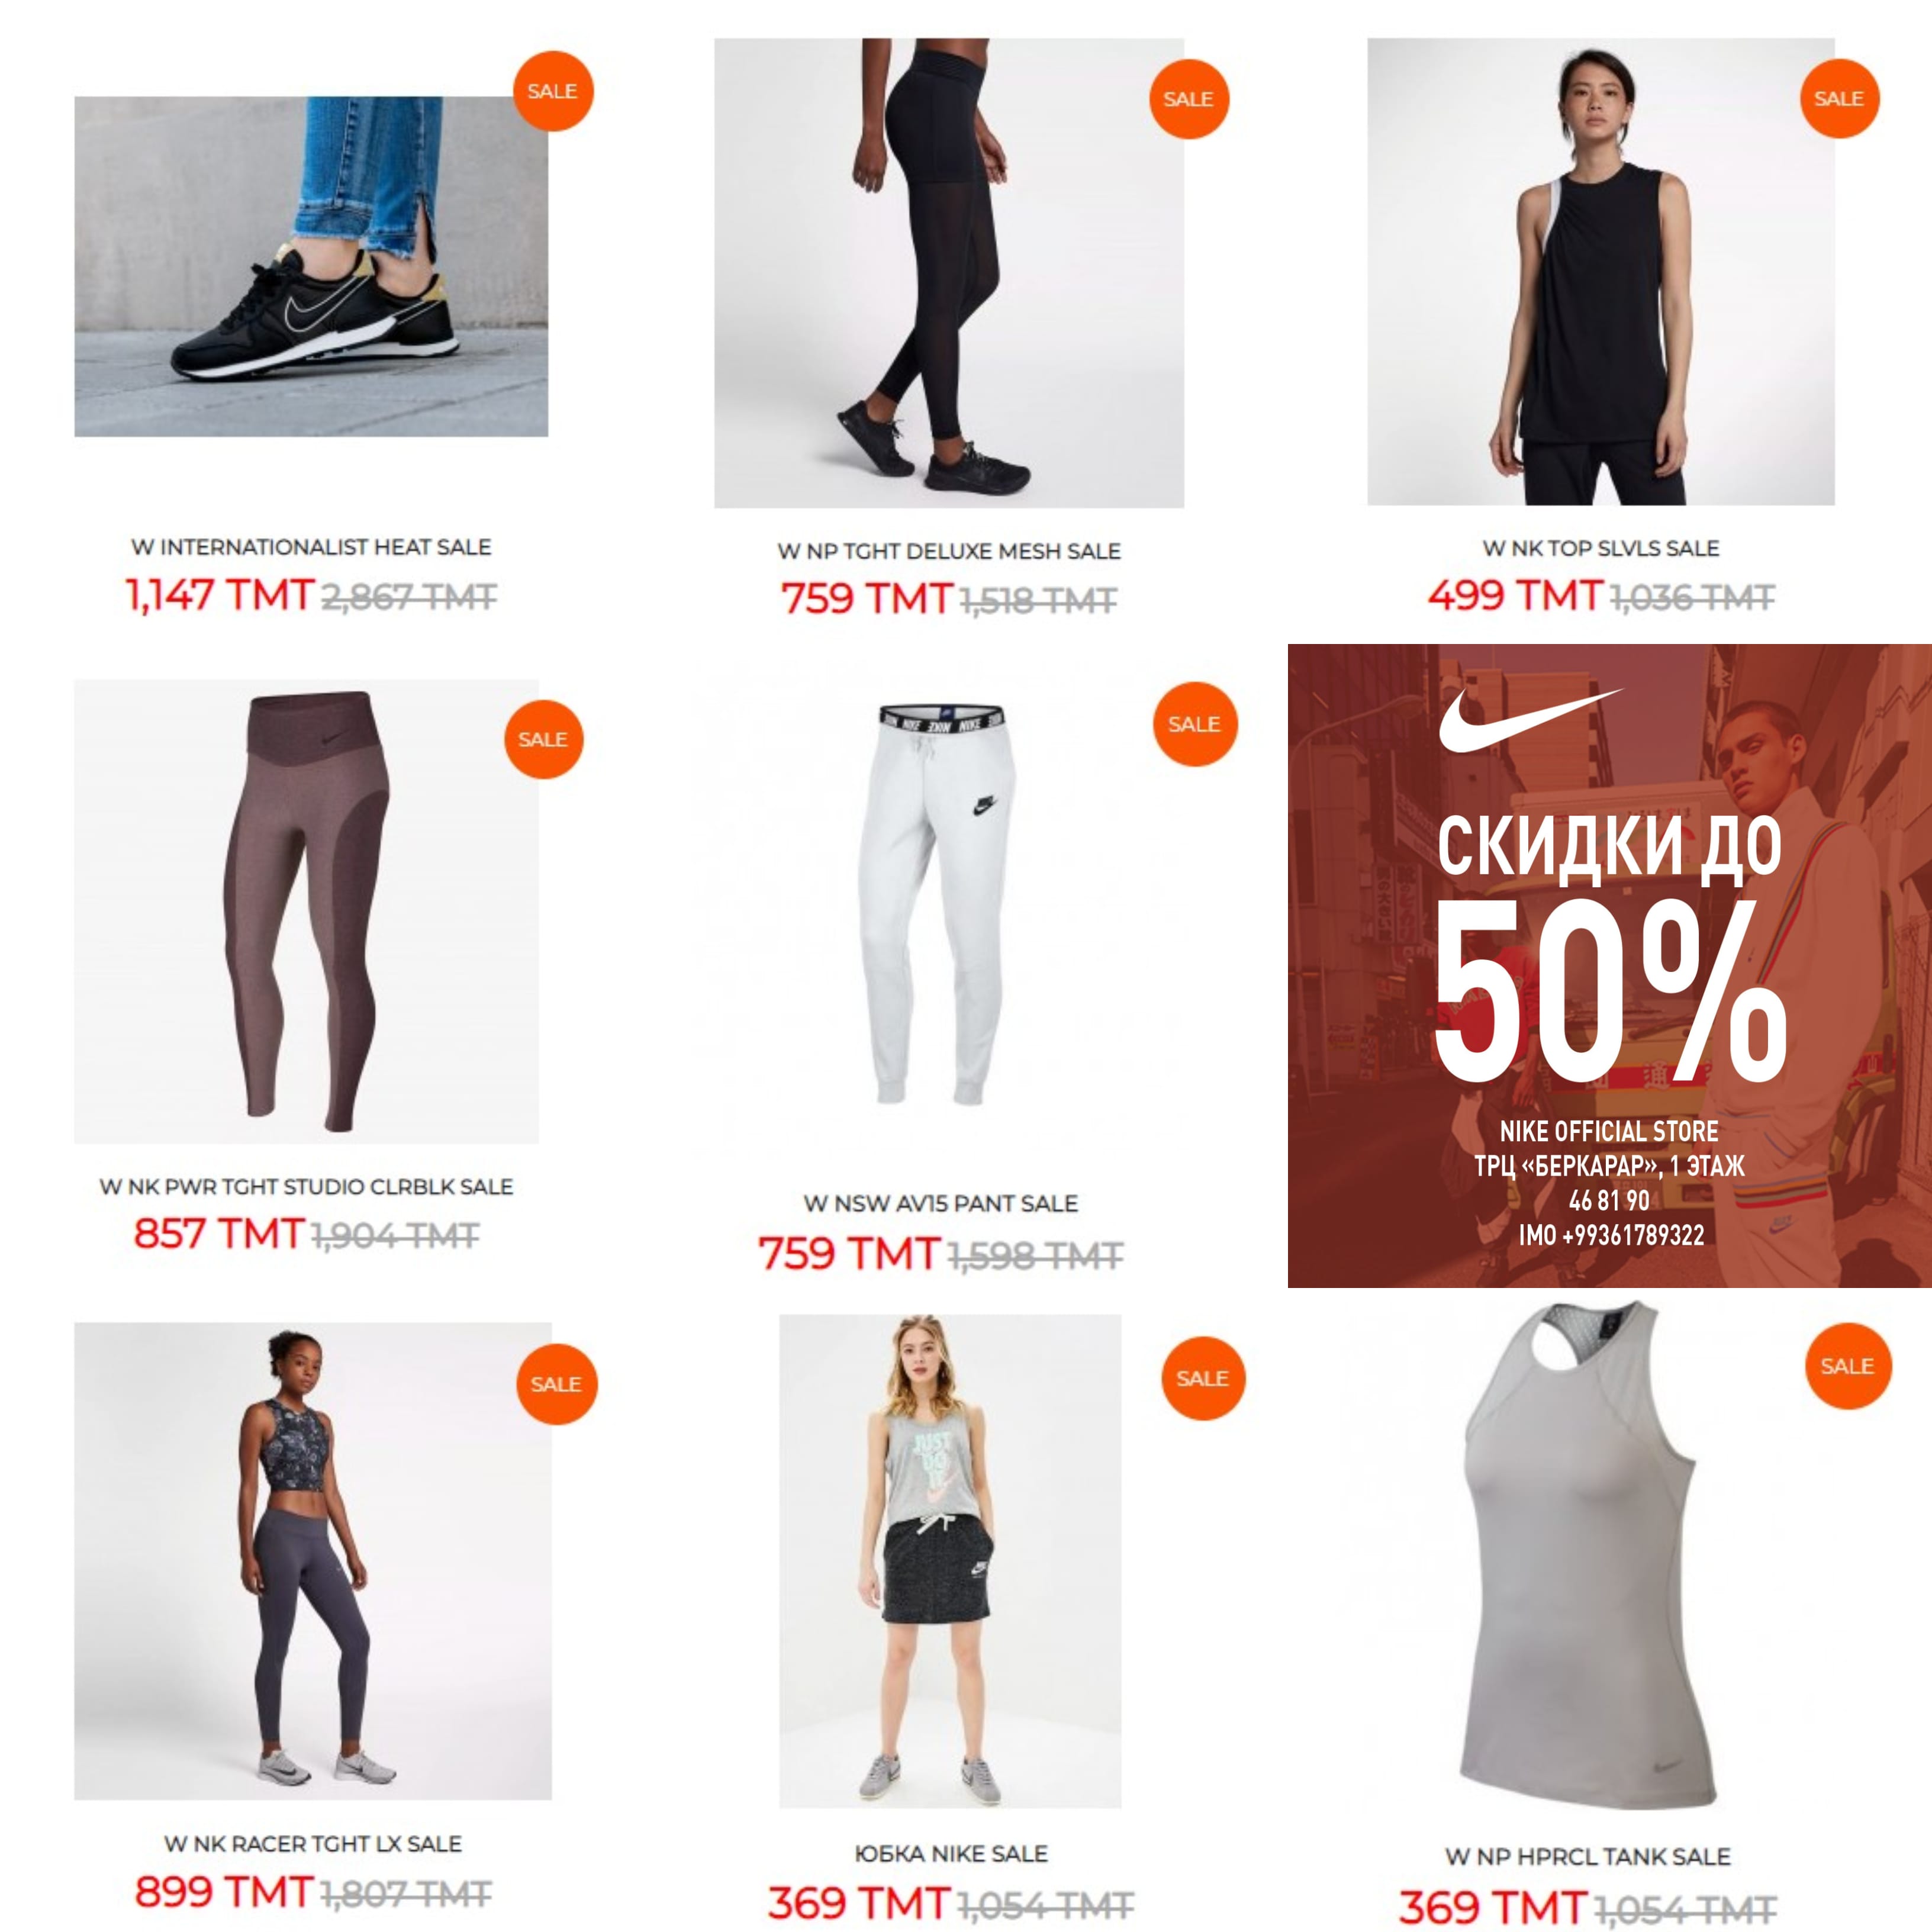This screenshot has width=1932, height=1932.
Task: Click SALE badge on HPRCL tank
Action: click(x=1848, y=1366)
